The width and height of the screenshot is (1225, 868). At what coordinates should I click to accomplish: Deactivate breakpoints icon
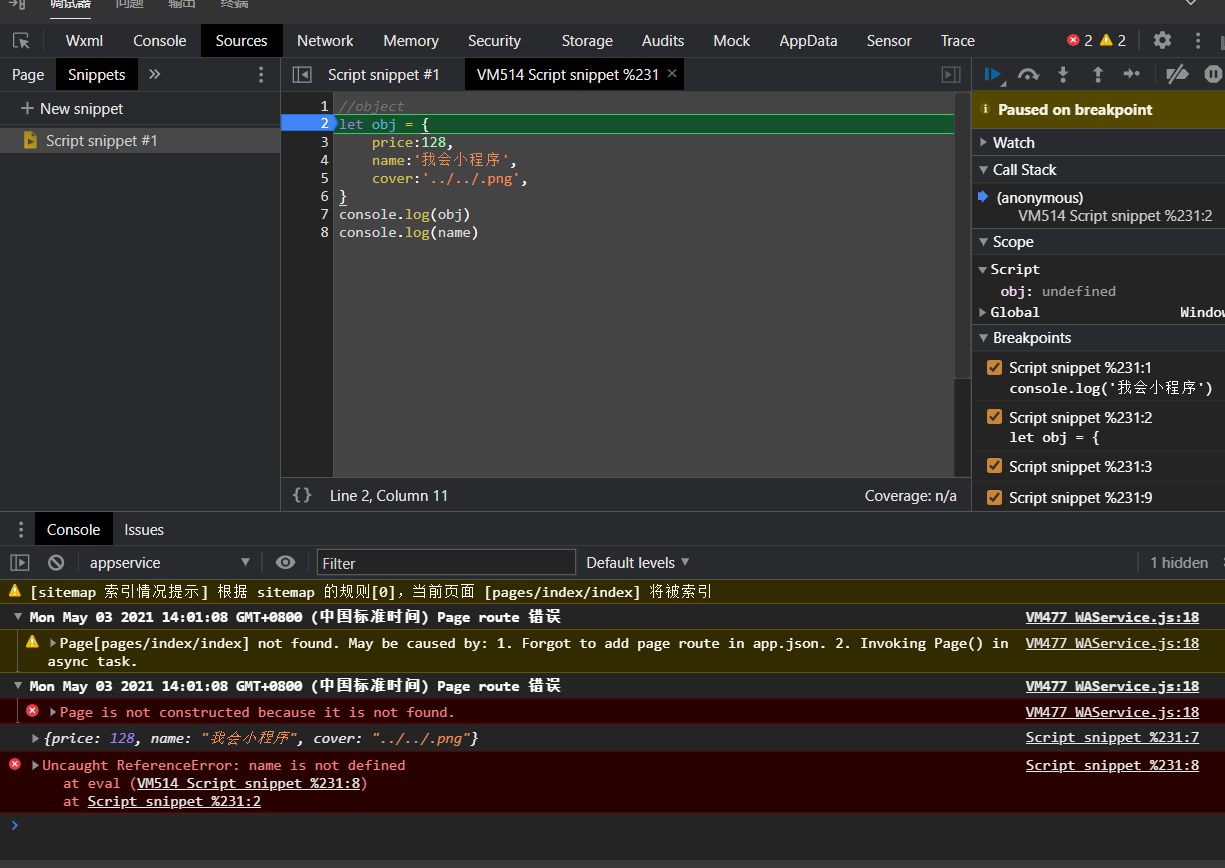point(1178,75)
